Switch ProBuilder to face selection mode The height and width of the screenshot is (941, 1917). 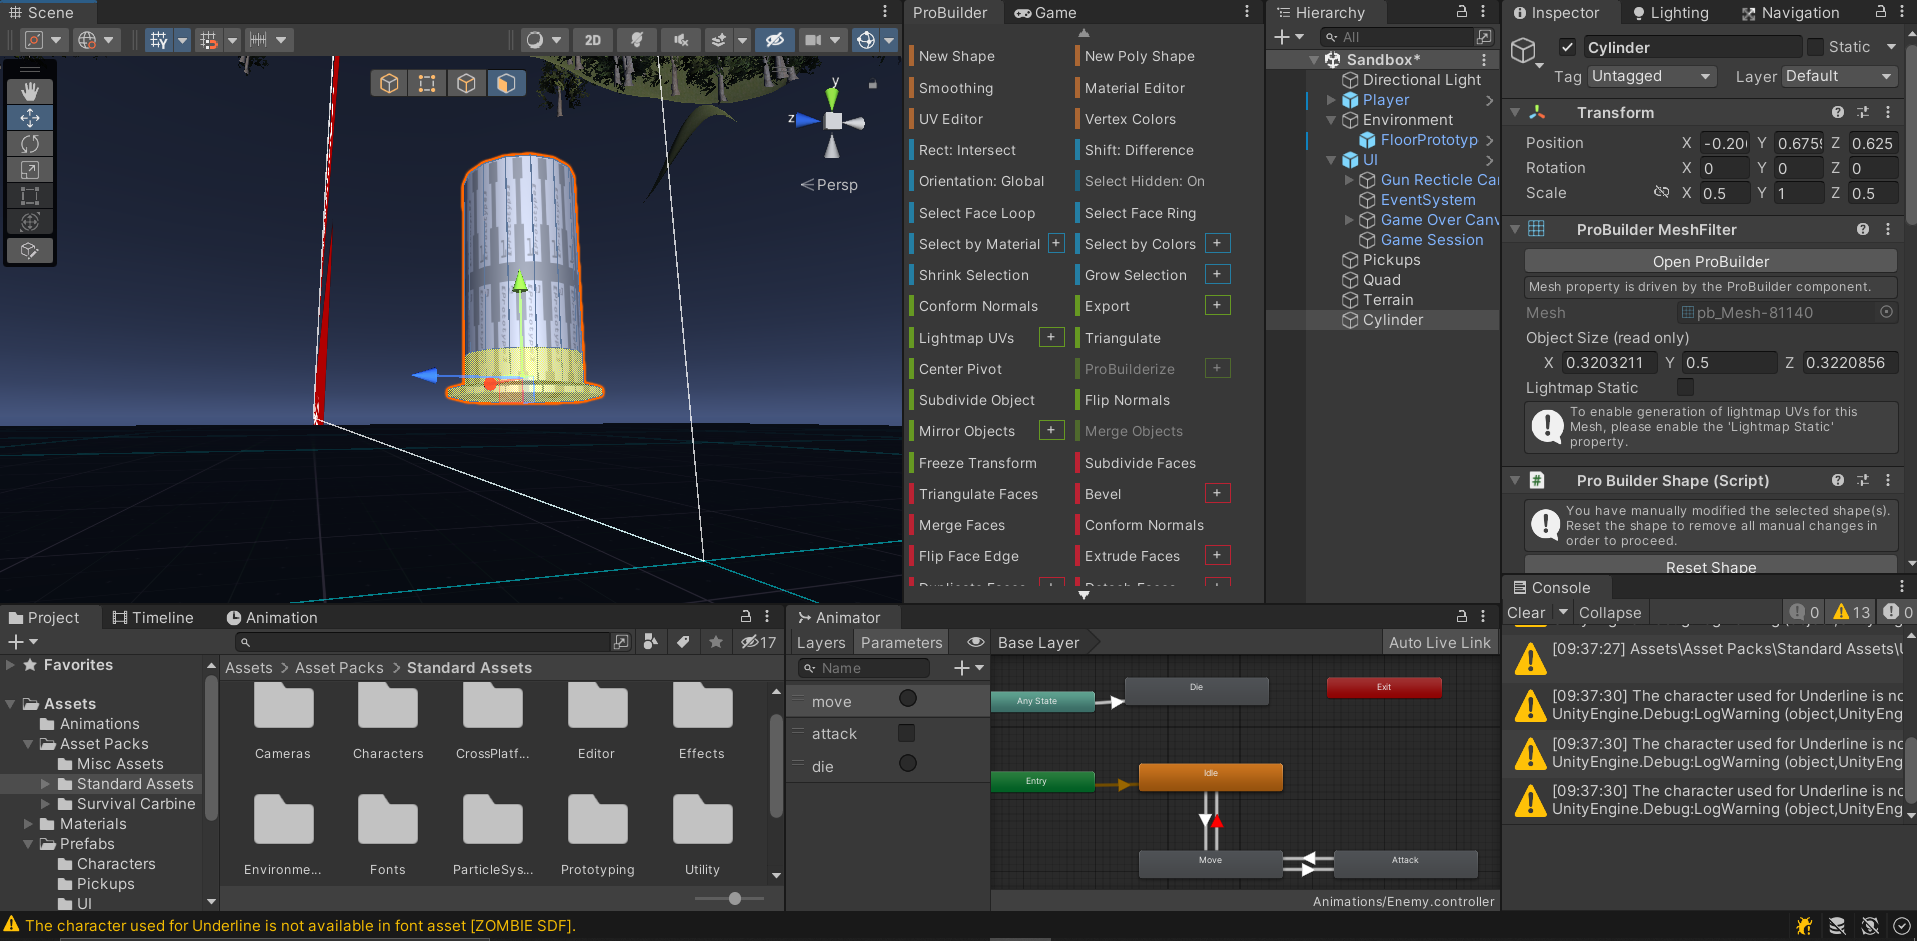[x=506, y=83]
